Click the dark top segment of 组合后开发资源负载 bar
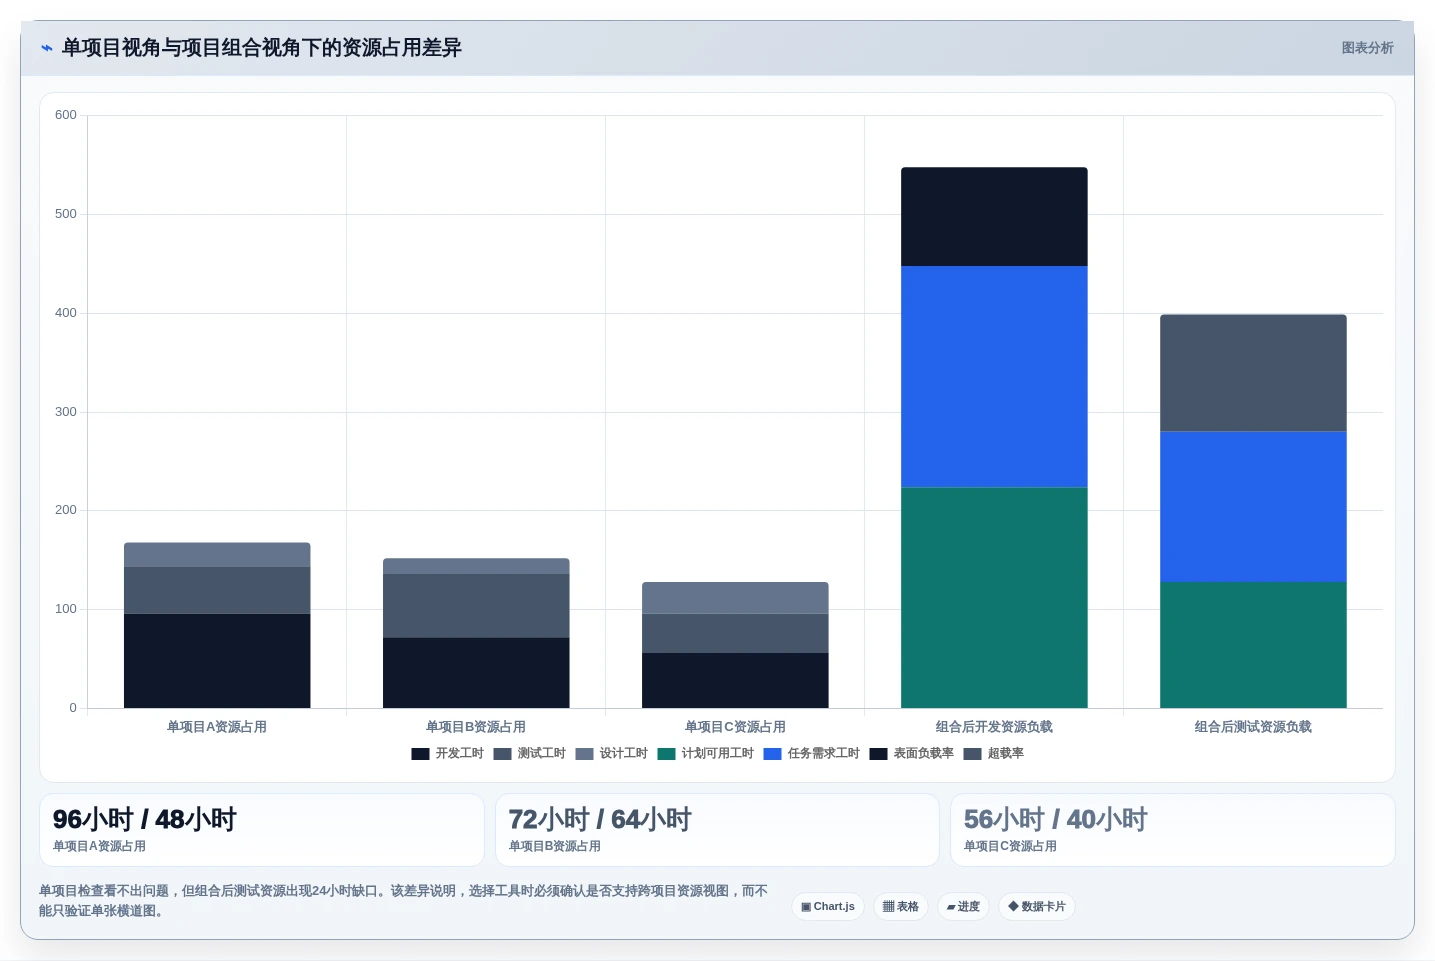Screen dimensions: 1435x961 pos(994,217)
